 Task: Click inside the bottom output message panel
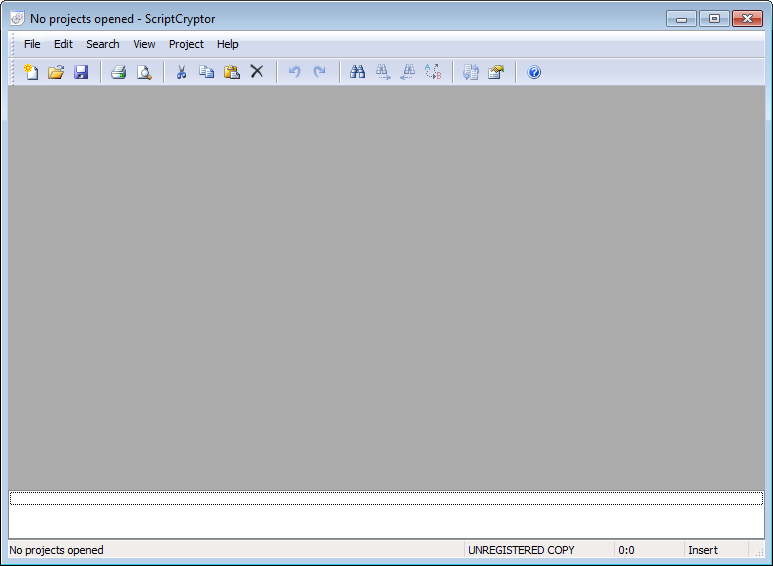pyautogui.click(x=386, y=515)
